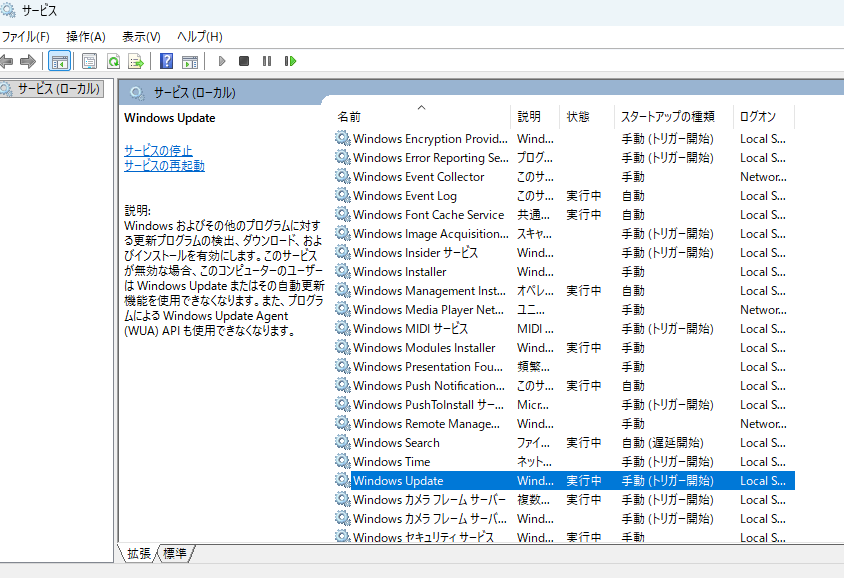
Task: Click gear icon beside Windows Search
Action: click(x=342, y=442)
